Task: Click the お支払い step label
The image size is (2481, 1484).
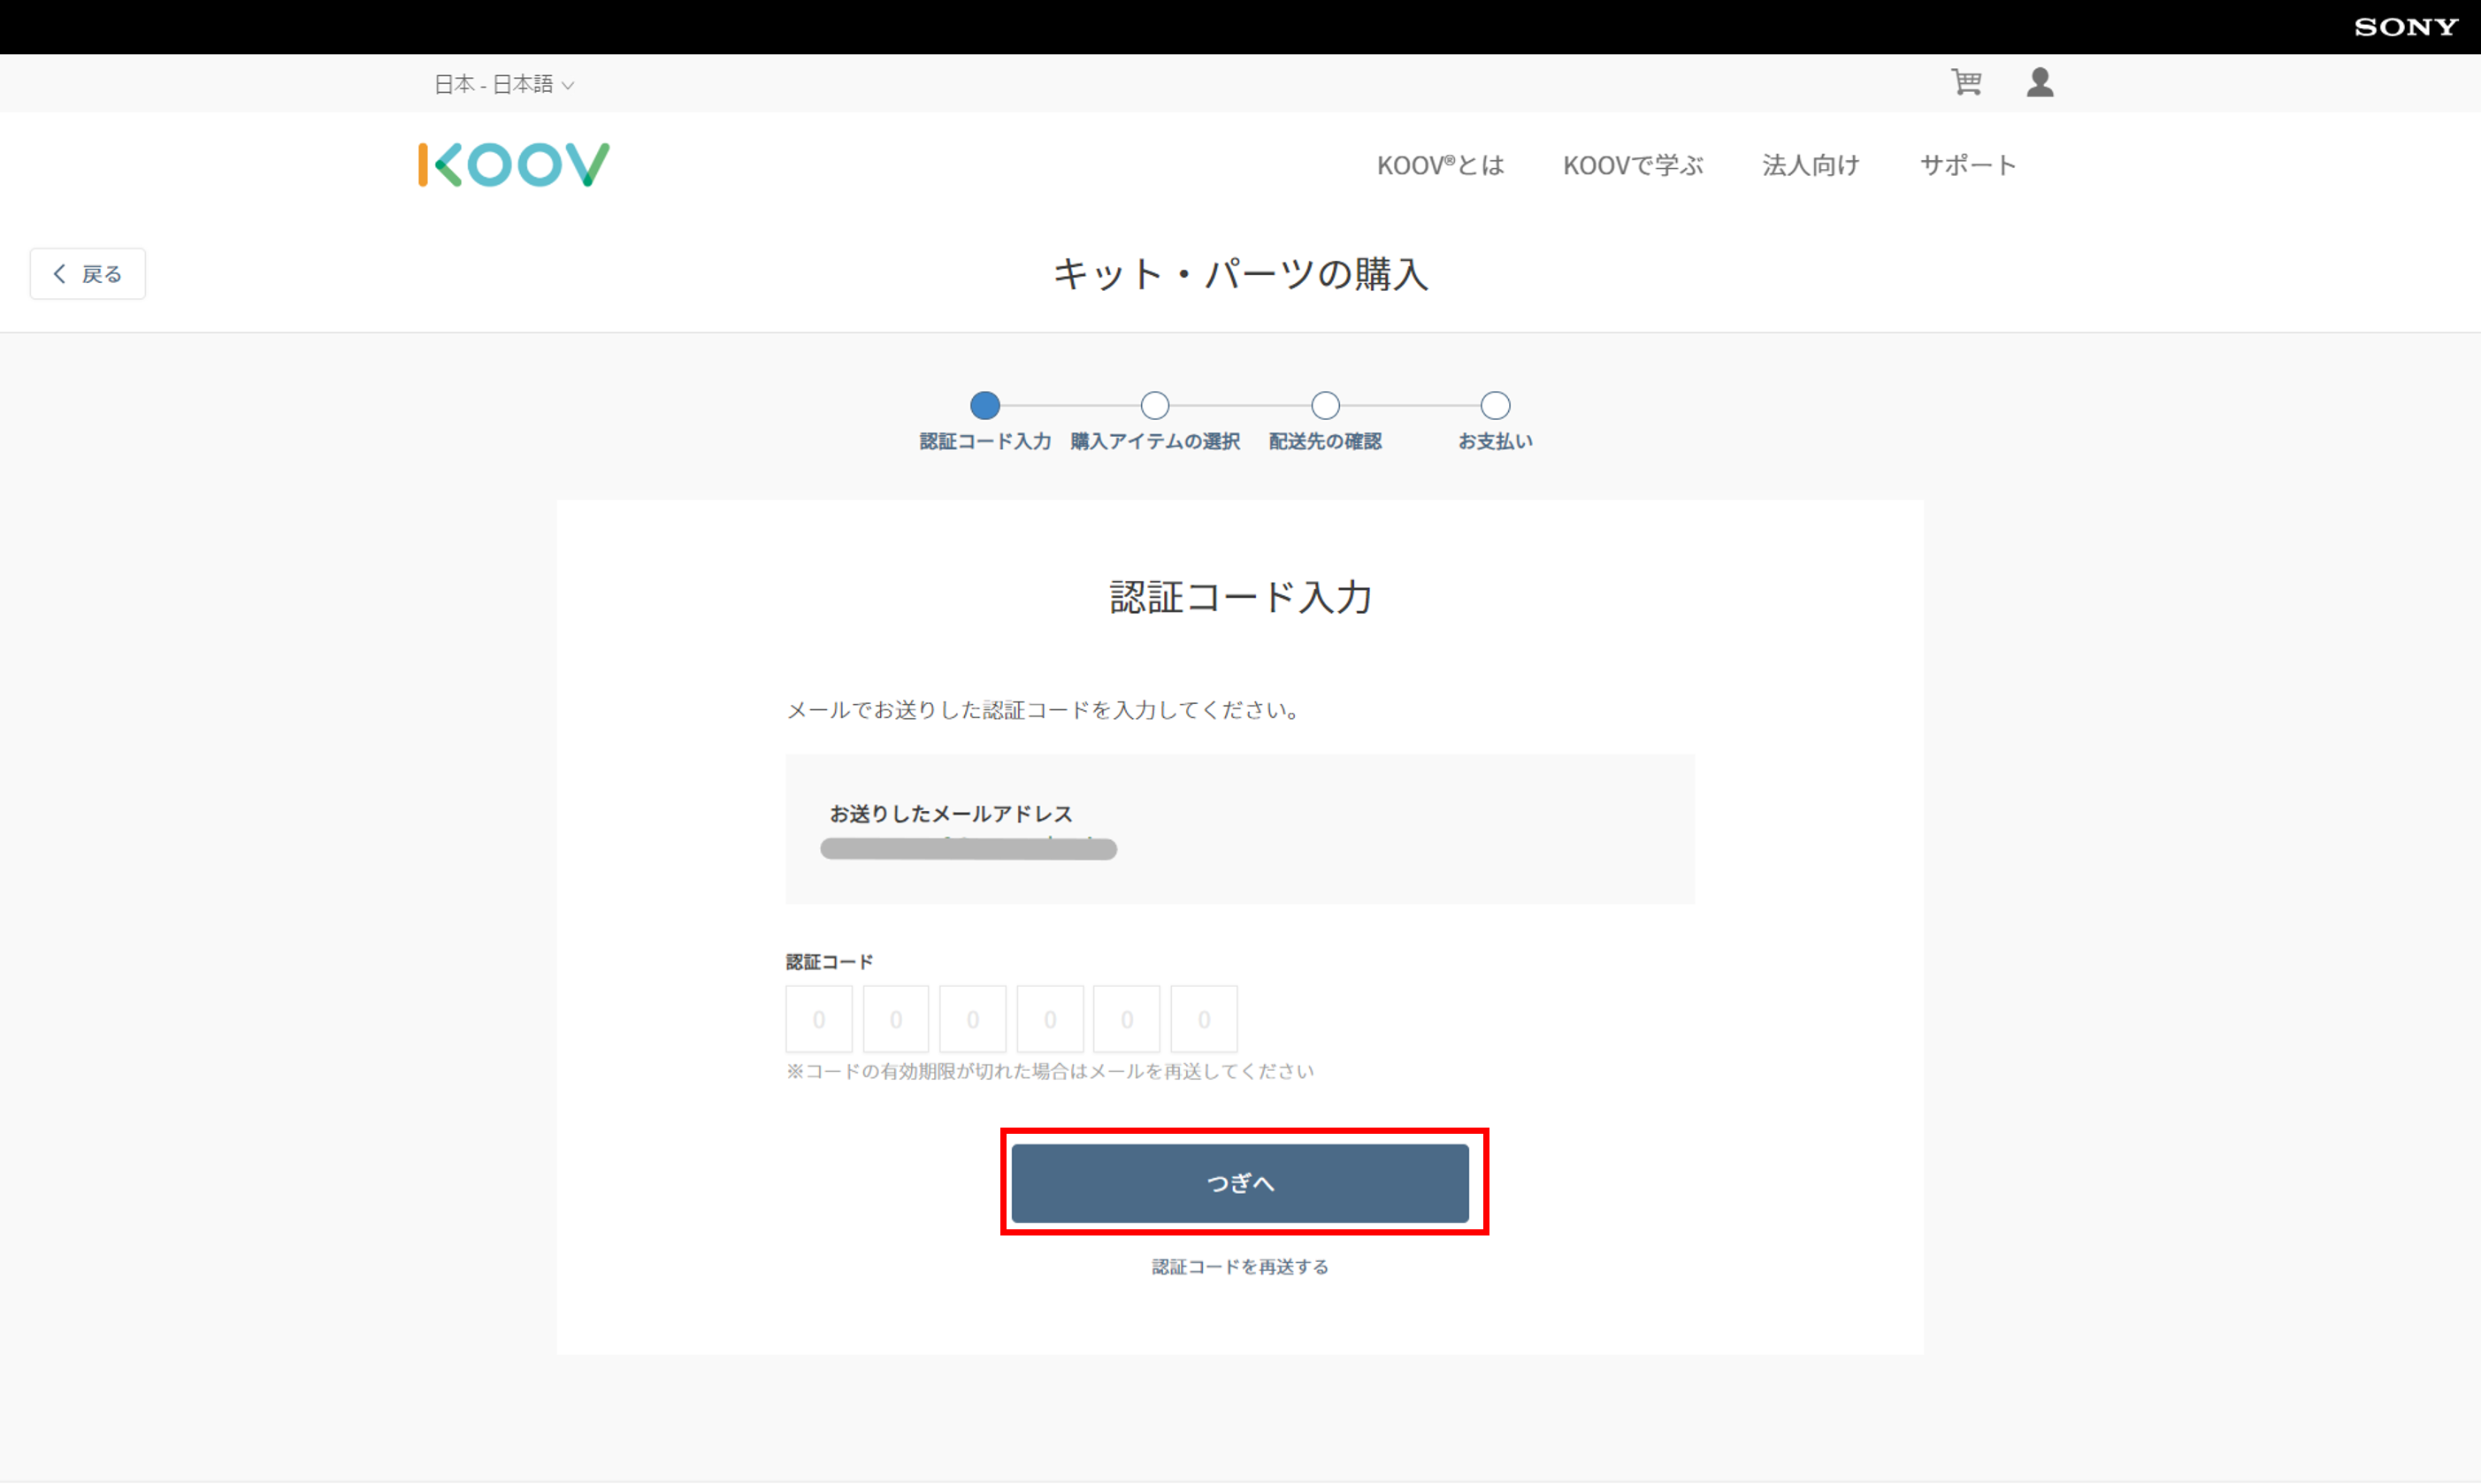Action: (x=1495, y=441)
